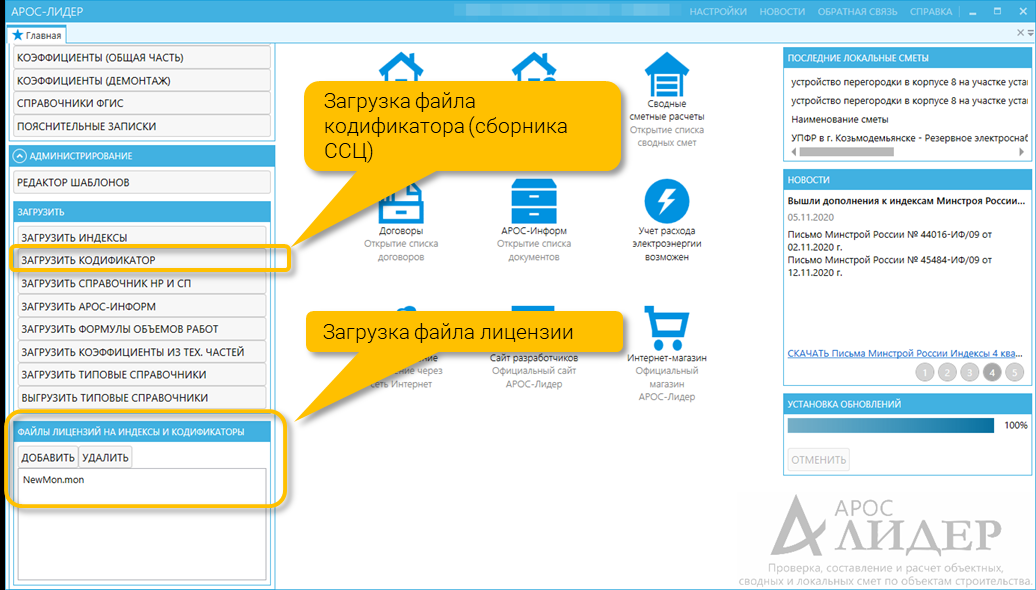The image size is (1036, 590).
Task: Open Новости in the title bar
Action: click(782, 11)
